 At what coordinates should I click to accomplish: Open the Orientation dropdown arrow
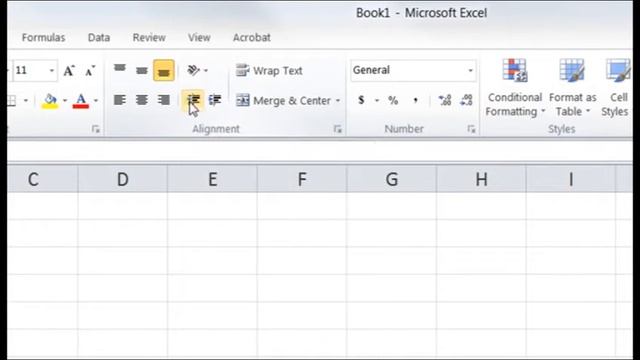[x=206, y=71]
